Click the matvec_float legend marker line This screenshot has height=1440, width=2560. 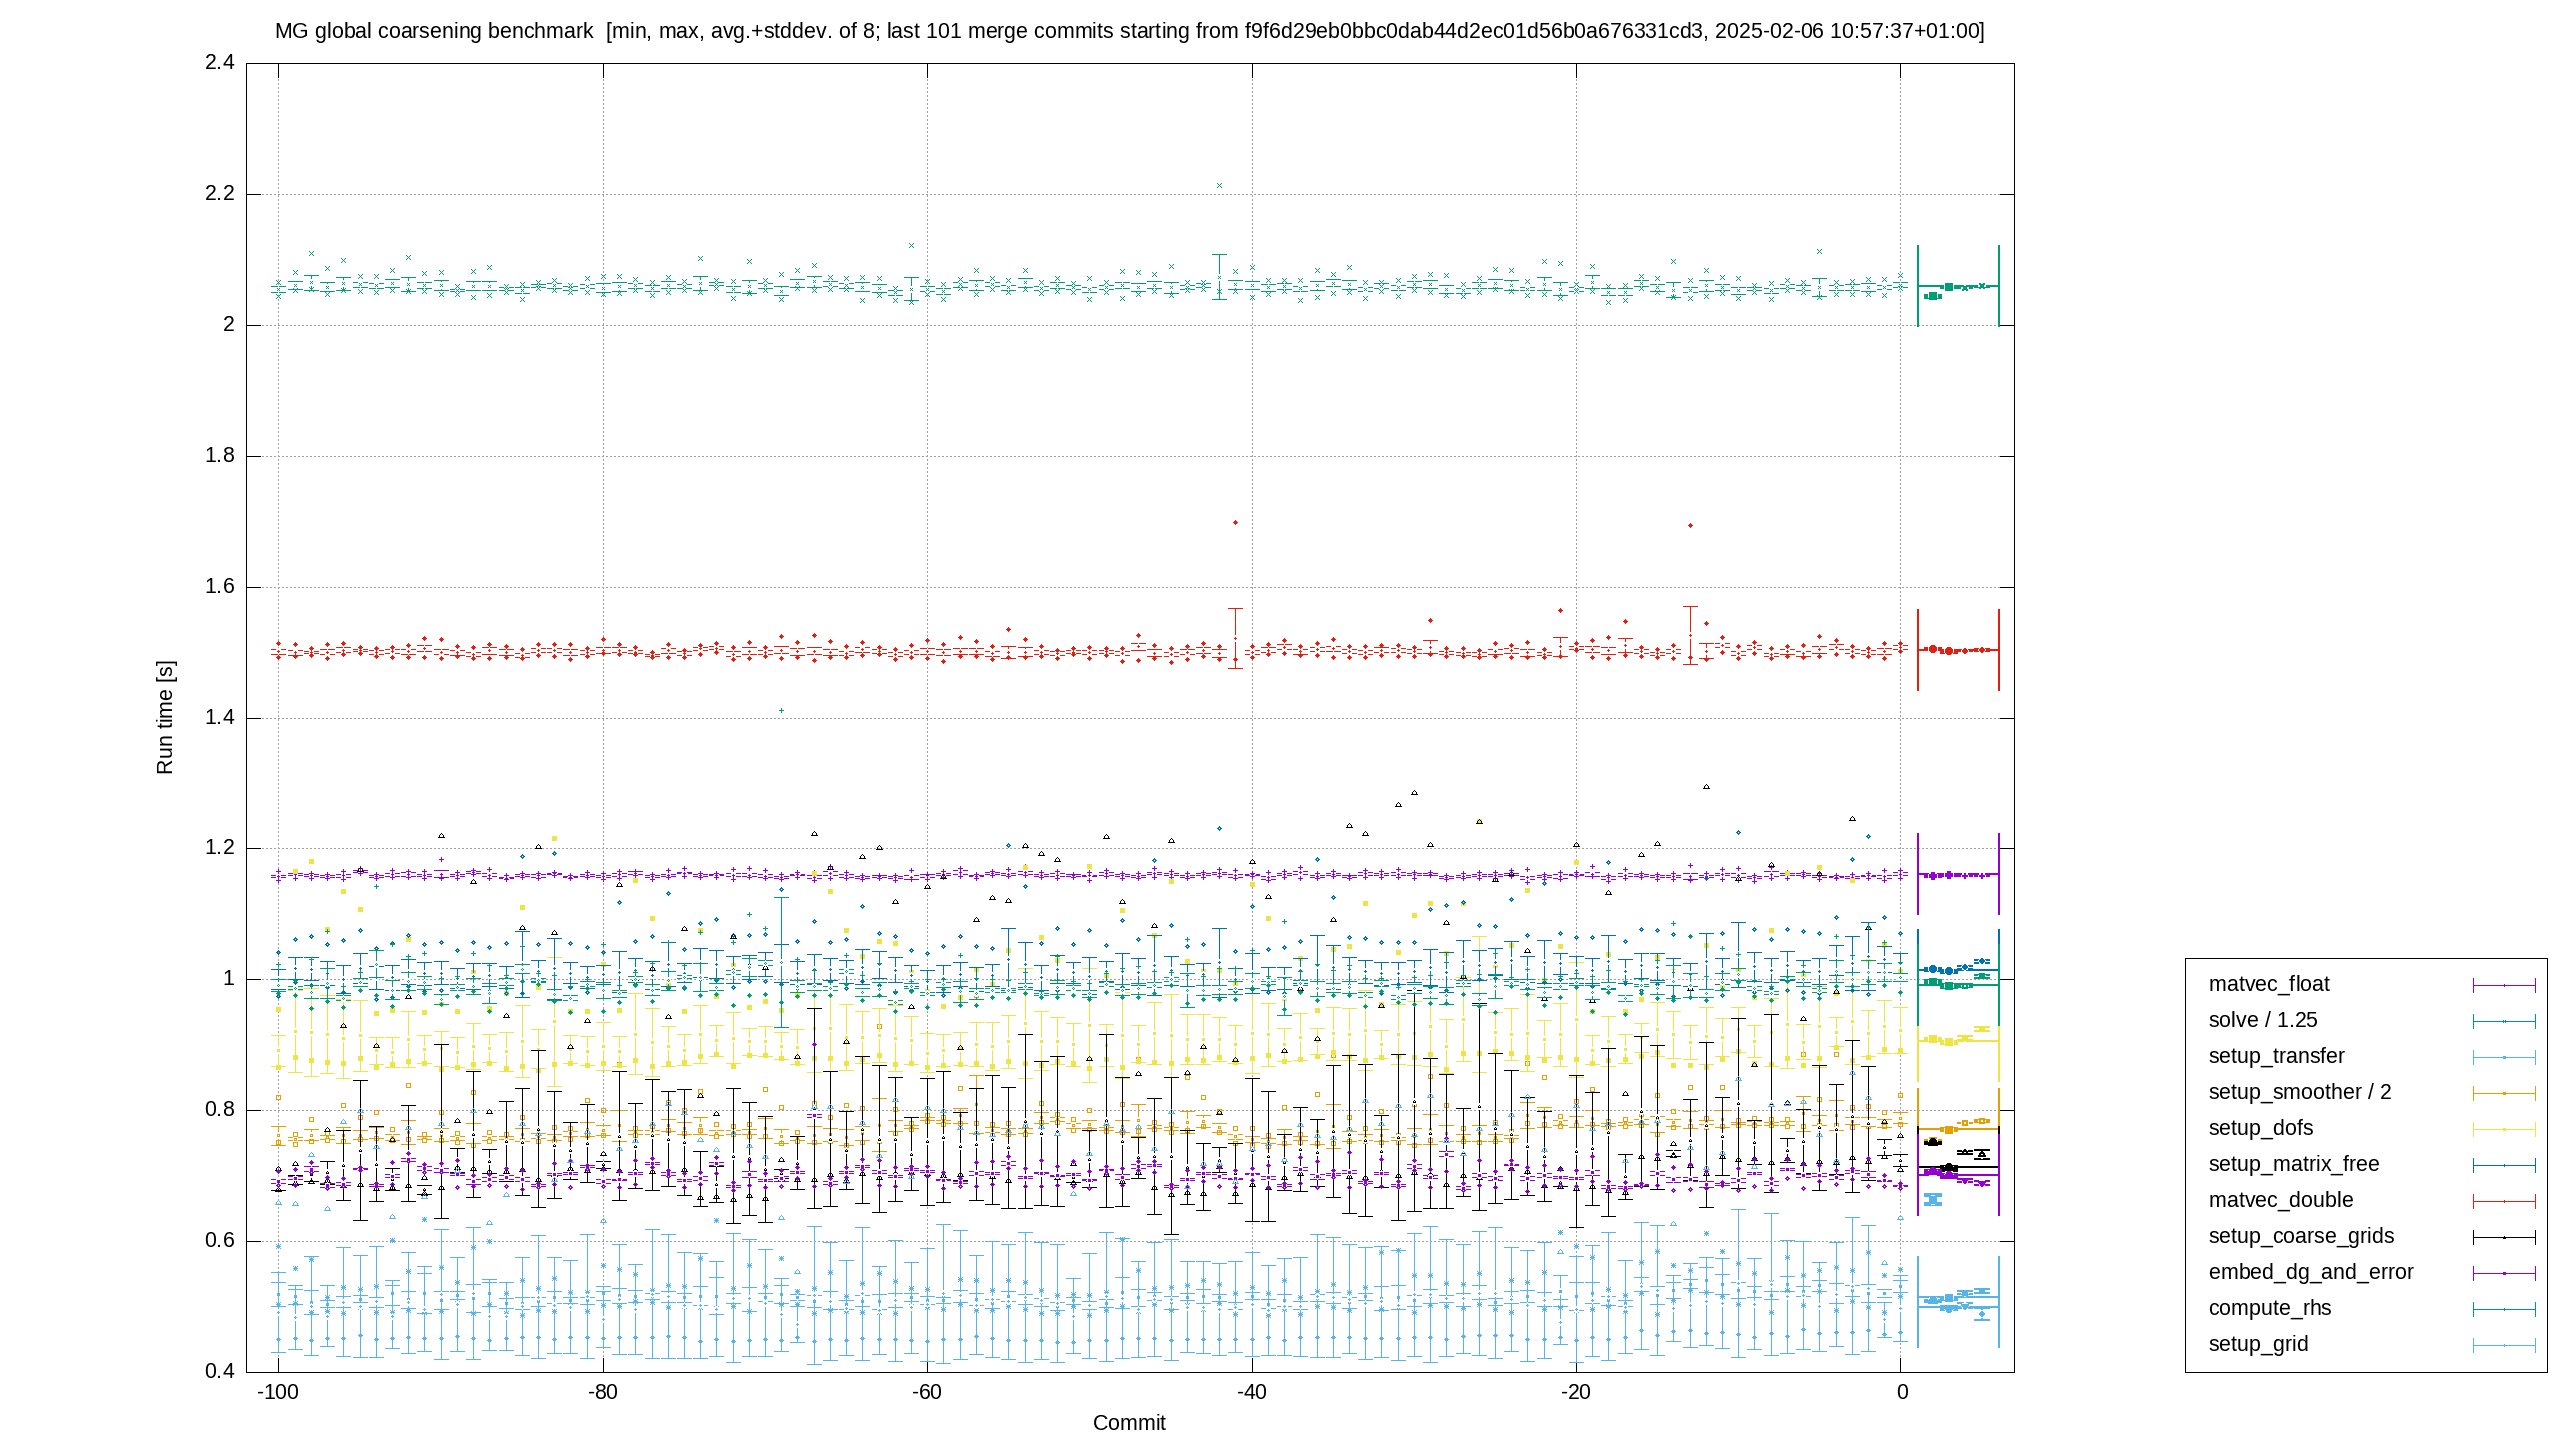pos(2504,985)
